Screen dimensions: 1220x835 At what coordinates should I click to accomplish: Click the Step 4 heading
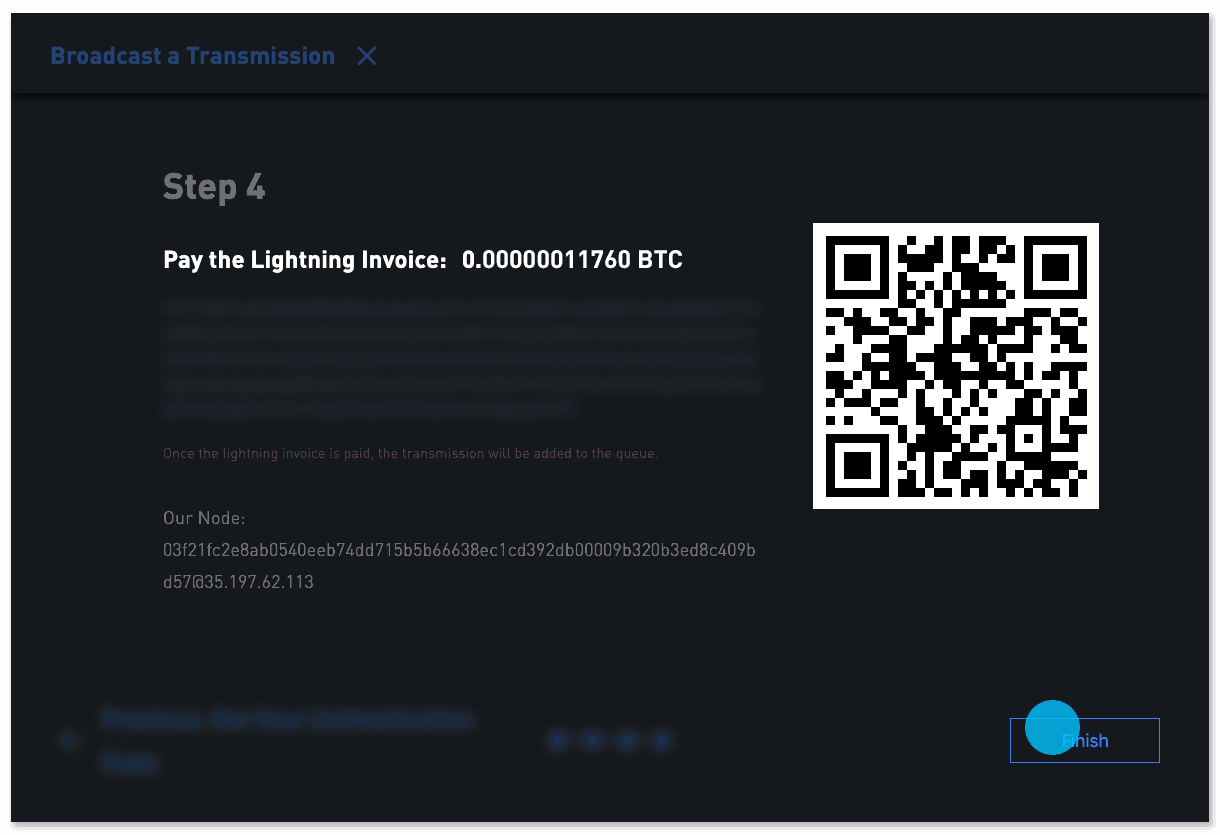click(214, 187)
